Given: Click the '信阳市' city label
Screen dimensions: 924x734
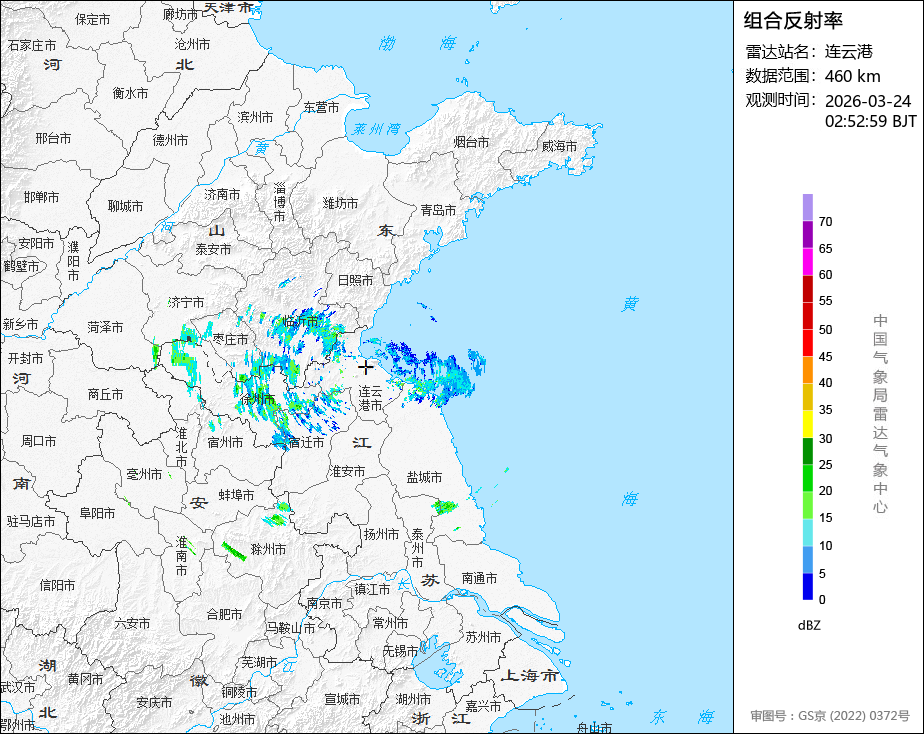Looking at the screenshot, I should [x=57, y=585].
